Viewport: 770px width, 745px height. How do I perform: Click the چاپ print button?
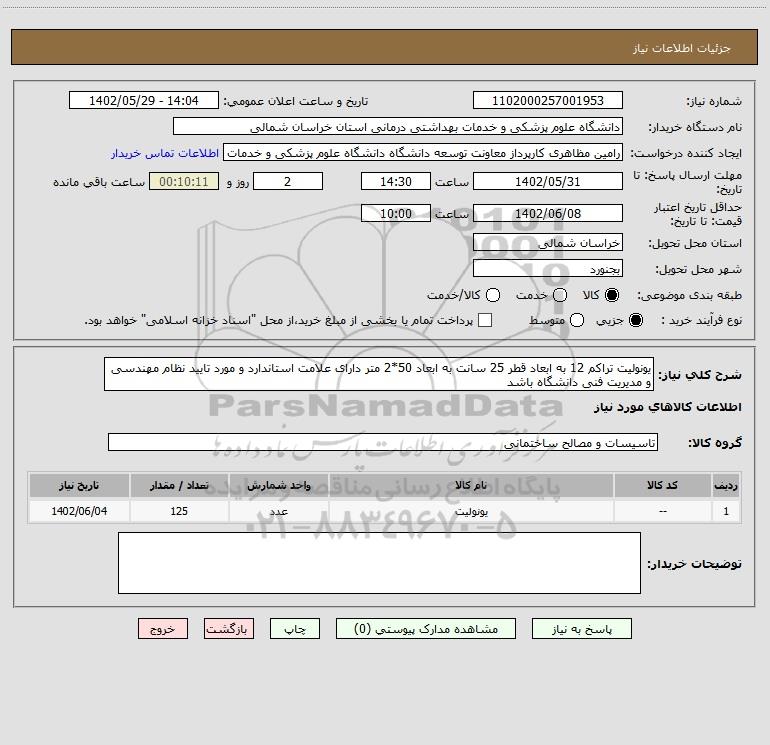click(295, 629)
